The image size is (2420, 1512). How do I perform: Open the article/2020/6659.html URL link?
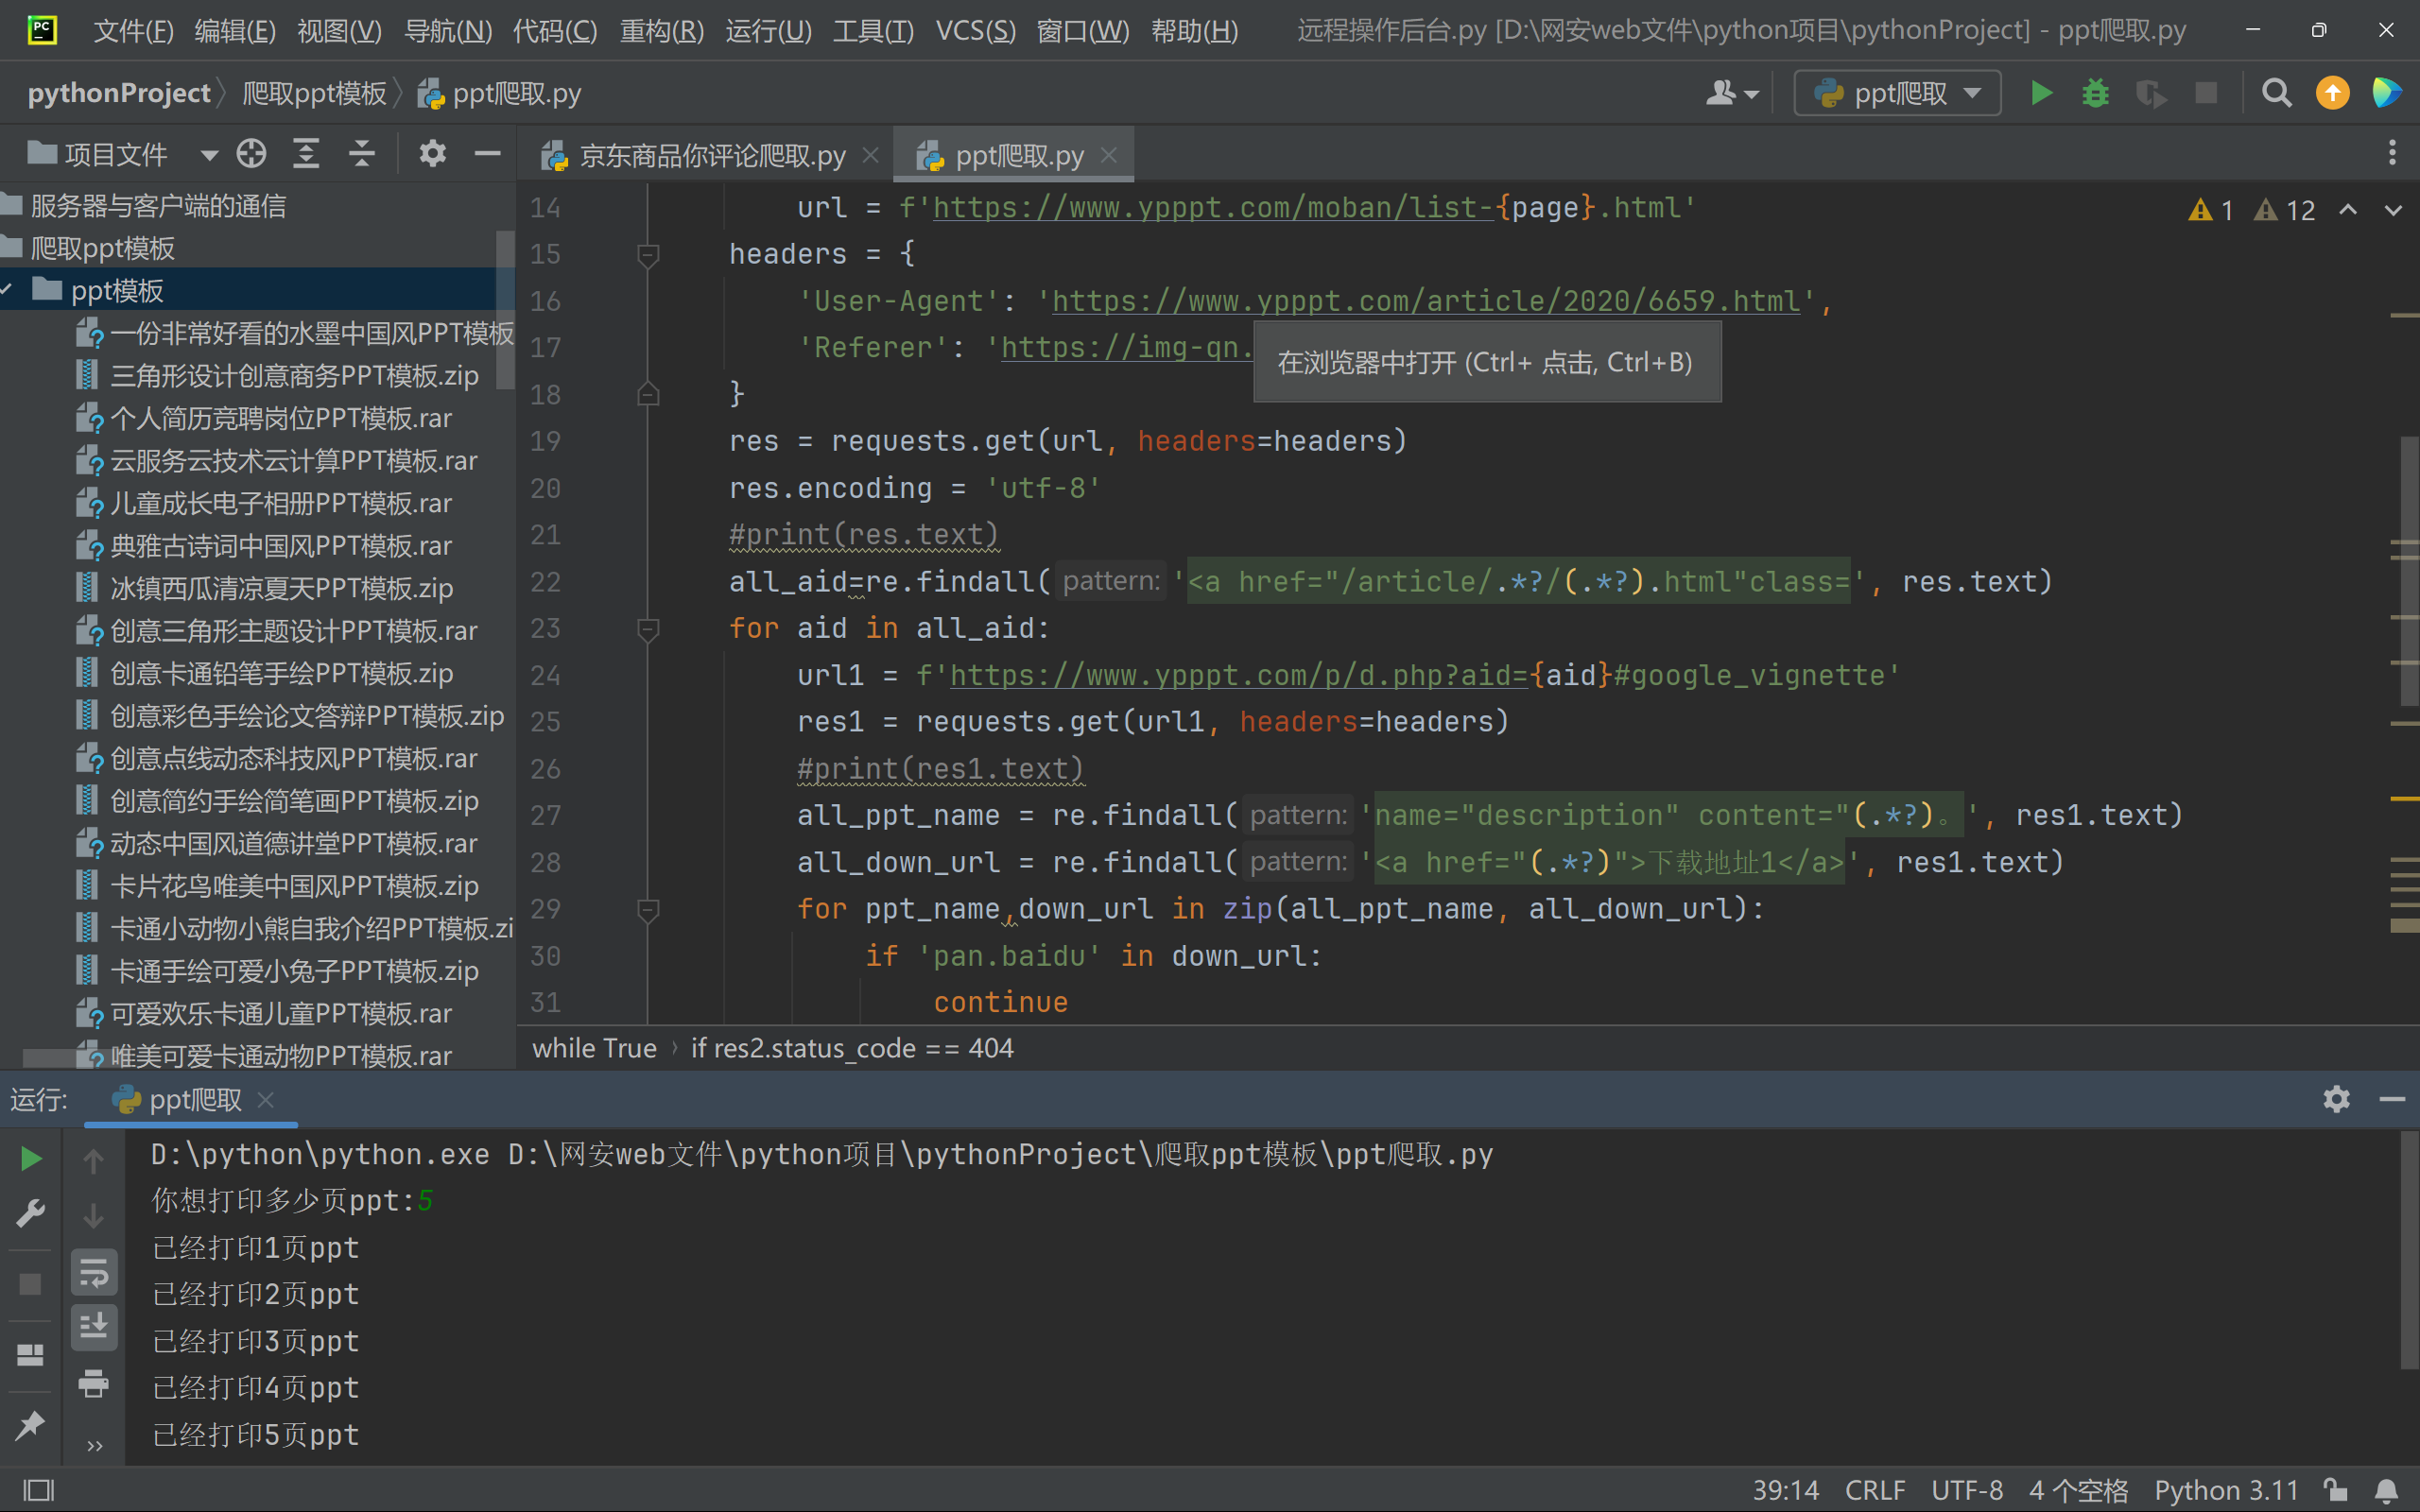[1426, 300]
